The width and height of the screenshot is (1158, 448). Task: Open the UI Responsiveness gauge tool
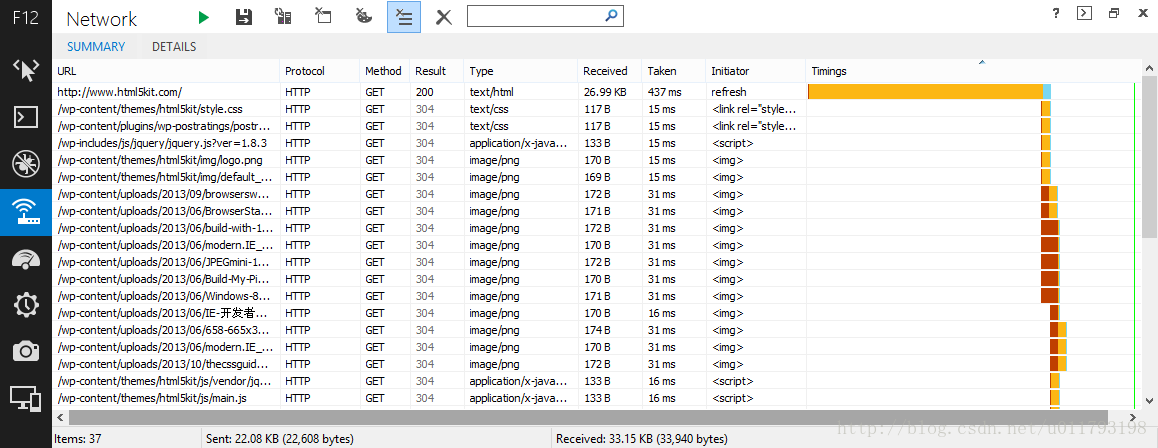click(x=26, y=259)
